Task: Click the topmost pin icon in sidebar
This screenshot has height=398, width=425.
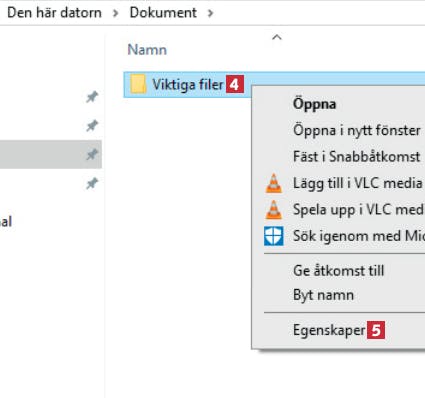Action: coord(92,97)
